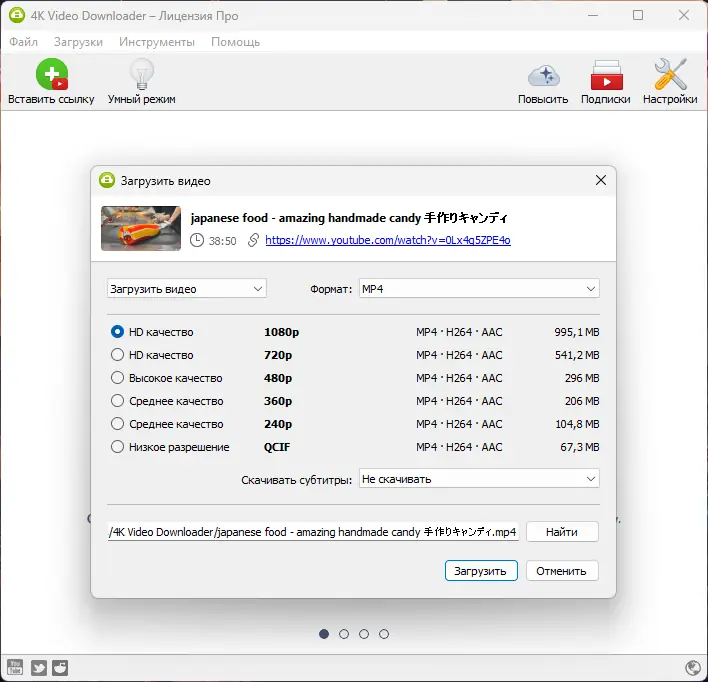Click the 4K Video Downloader logo in title bar
This screenshot has width=708, height=682.
click(17, 15)
